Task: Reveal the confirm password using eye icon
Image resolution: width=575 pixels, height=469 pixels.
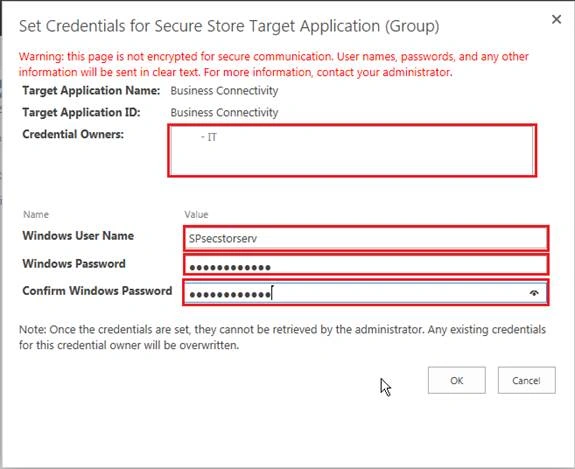Action: 534,293
